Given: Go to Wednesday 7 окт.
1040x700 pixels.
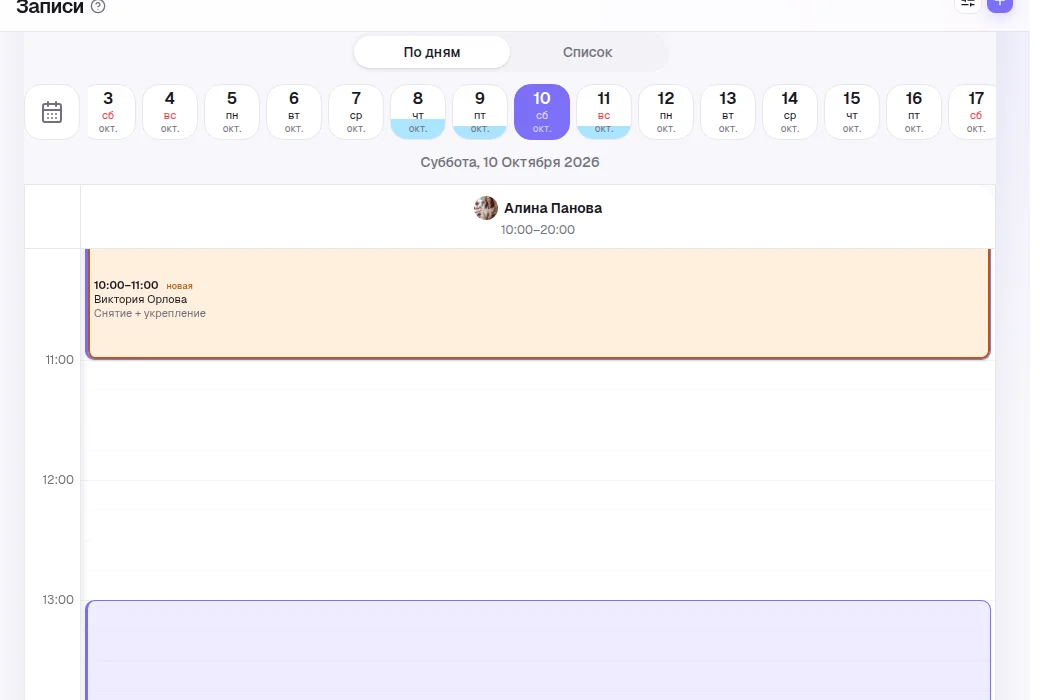Looking at the screenshot, I should click(x=356, y=112).
